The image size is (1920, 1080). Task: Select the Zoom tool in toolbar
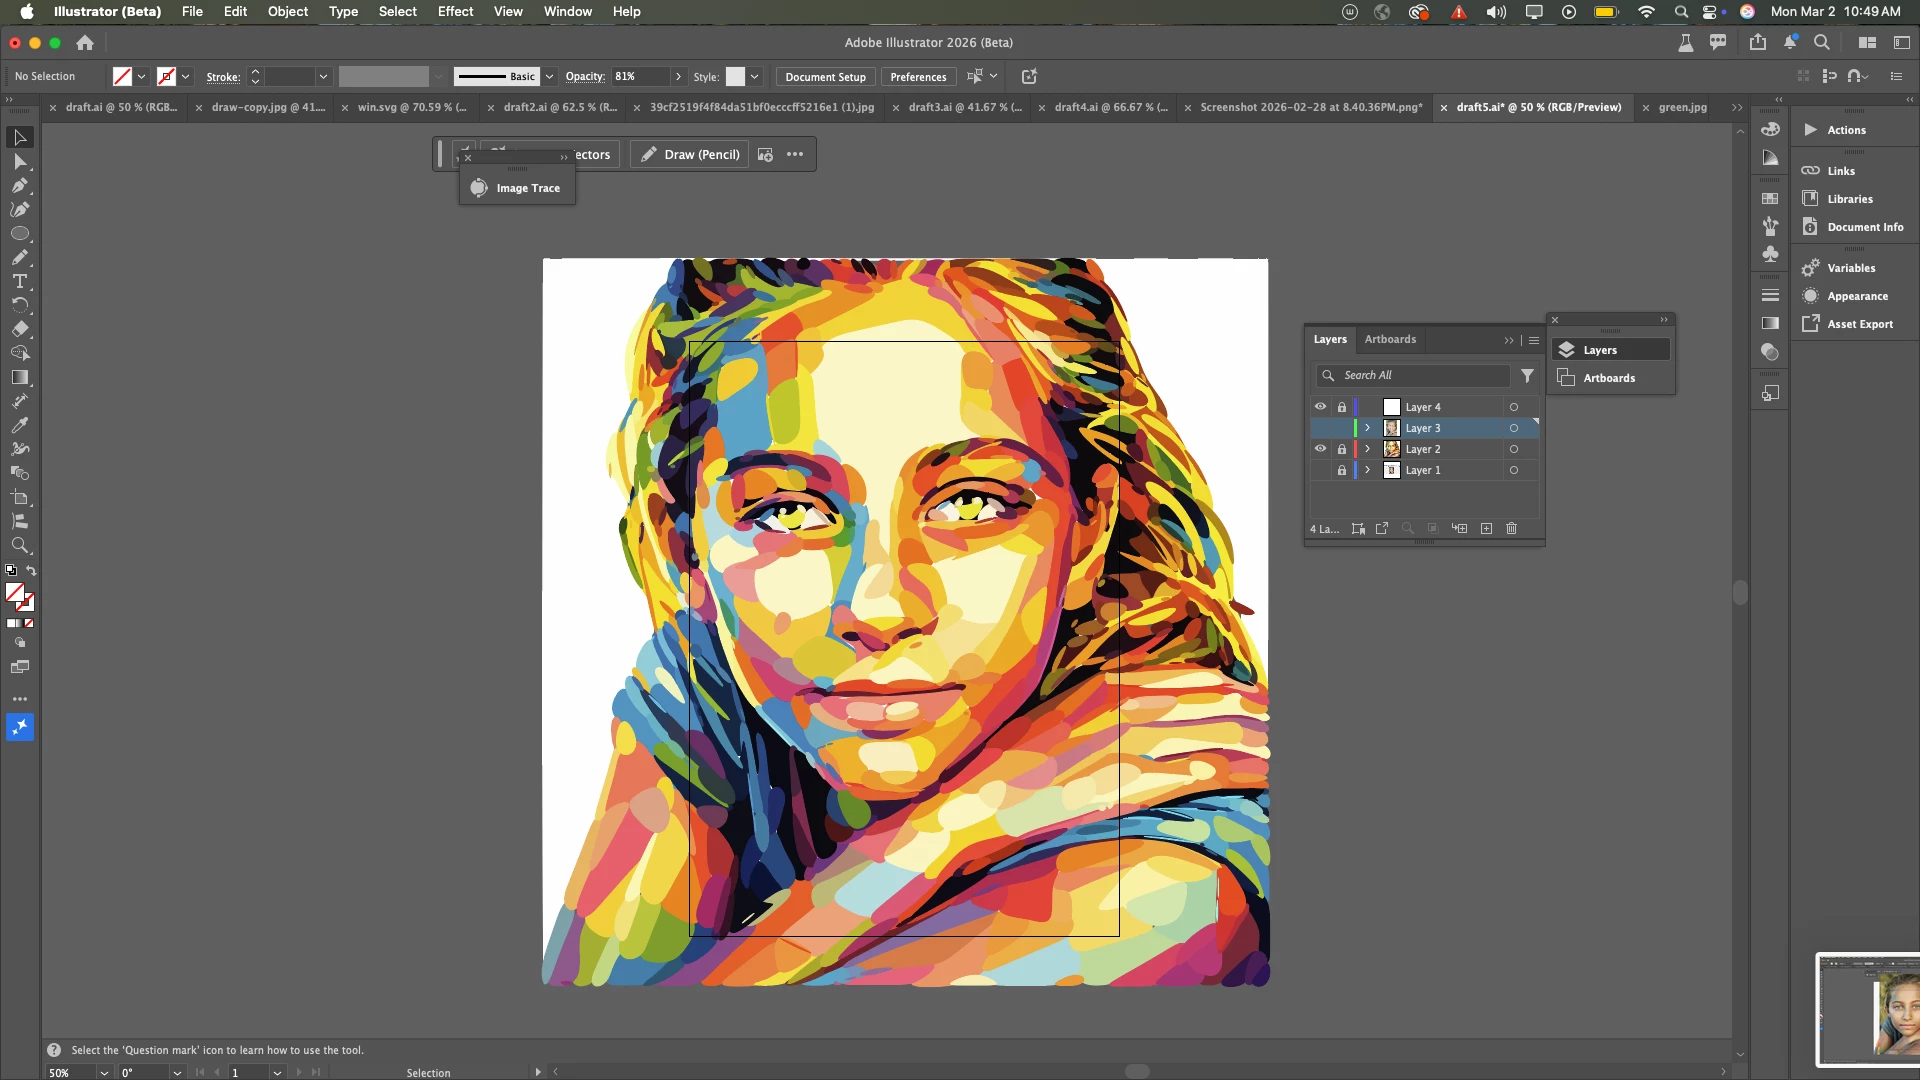pos(19,546)
